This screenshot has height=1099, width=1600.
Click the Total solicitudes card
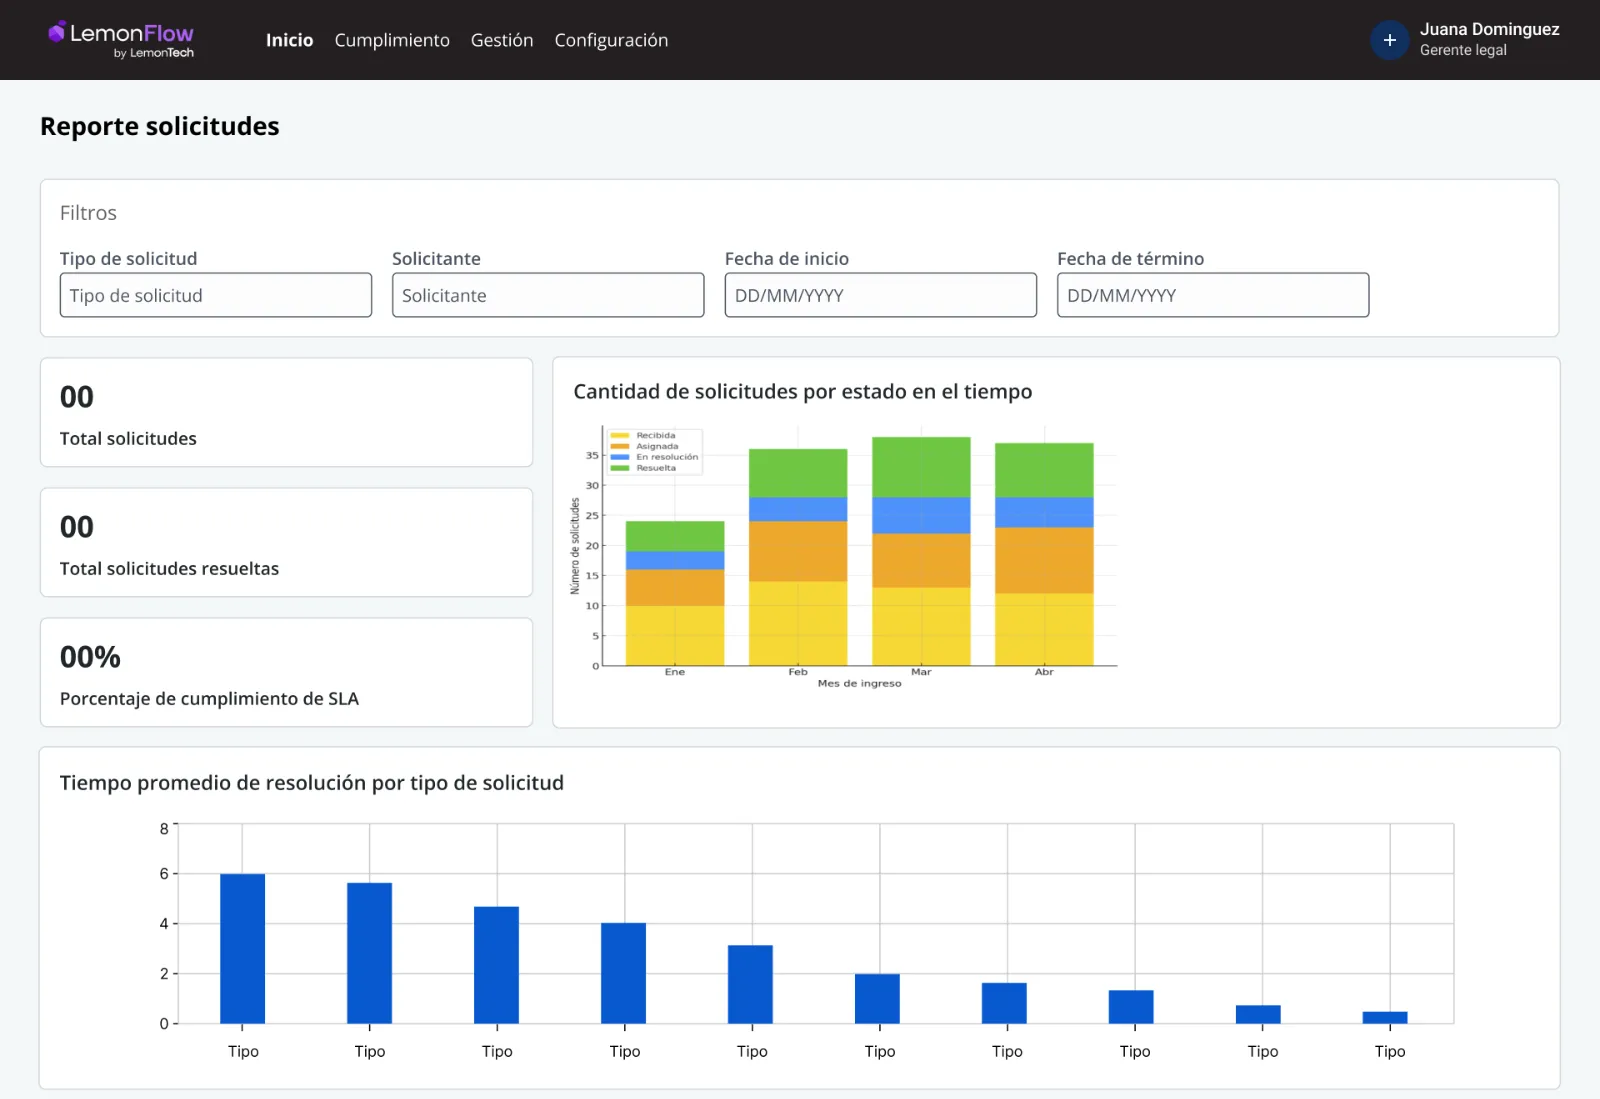pyautogui.click(x=286, y=413)
